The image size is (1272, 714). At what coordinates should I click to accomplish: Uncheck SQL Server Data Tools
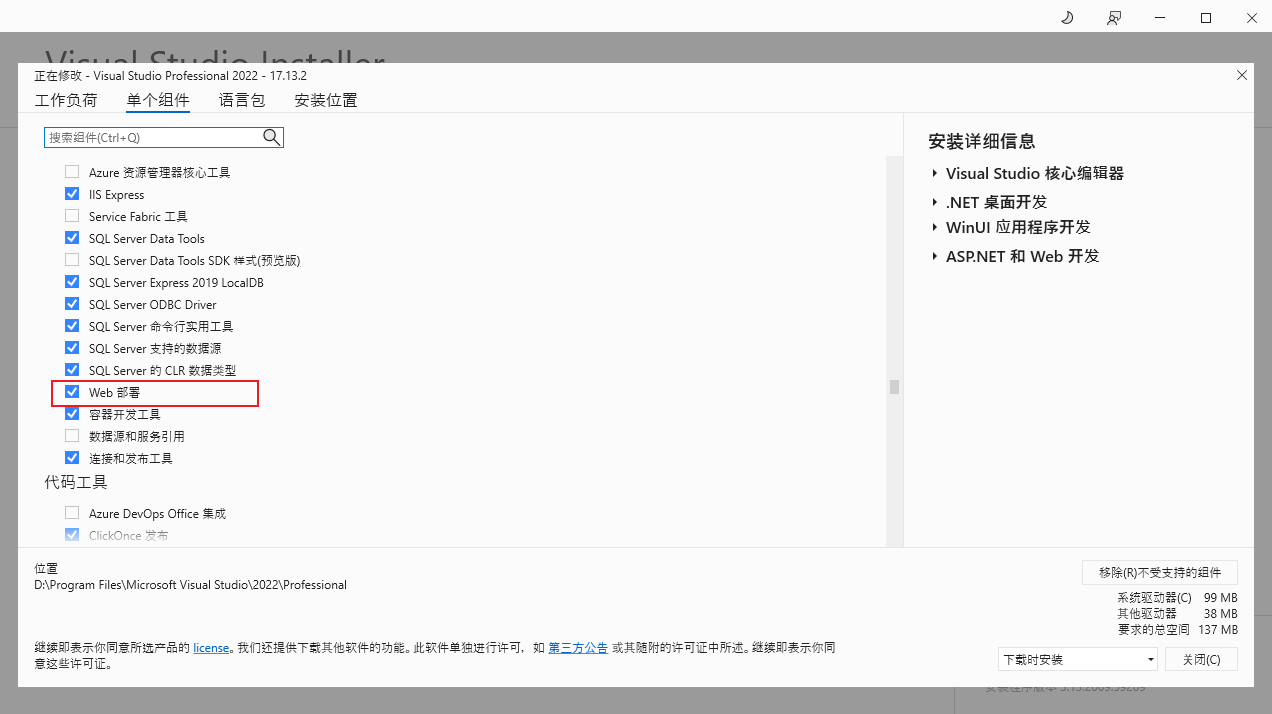pos(72,238)
